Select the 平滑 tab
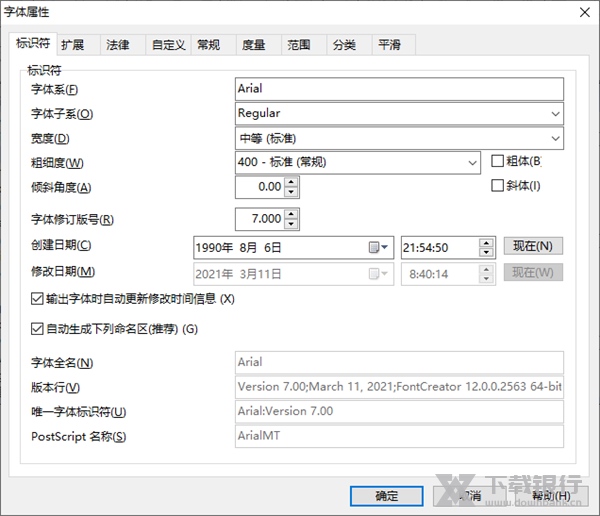This screenshot has height=516, width=600. [x=389, y=45]
